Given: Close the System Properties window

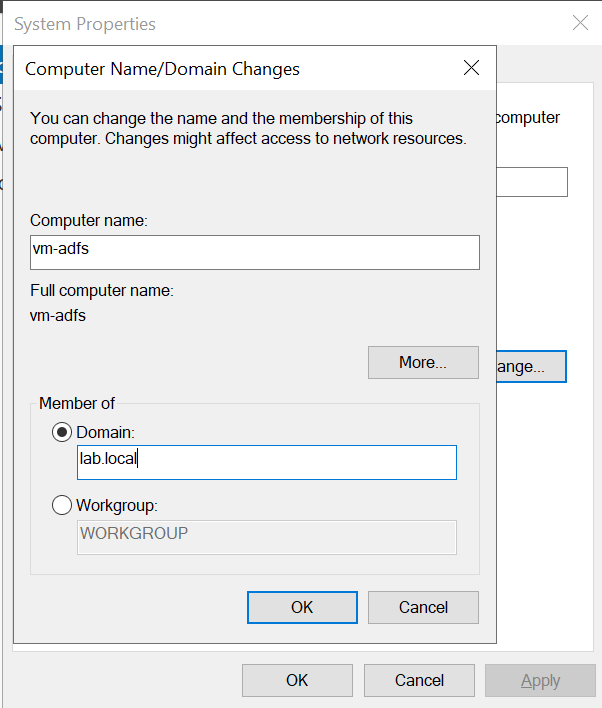Looking at the screenshot, I should (579, 23).
